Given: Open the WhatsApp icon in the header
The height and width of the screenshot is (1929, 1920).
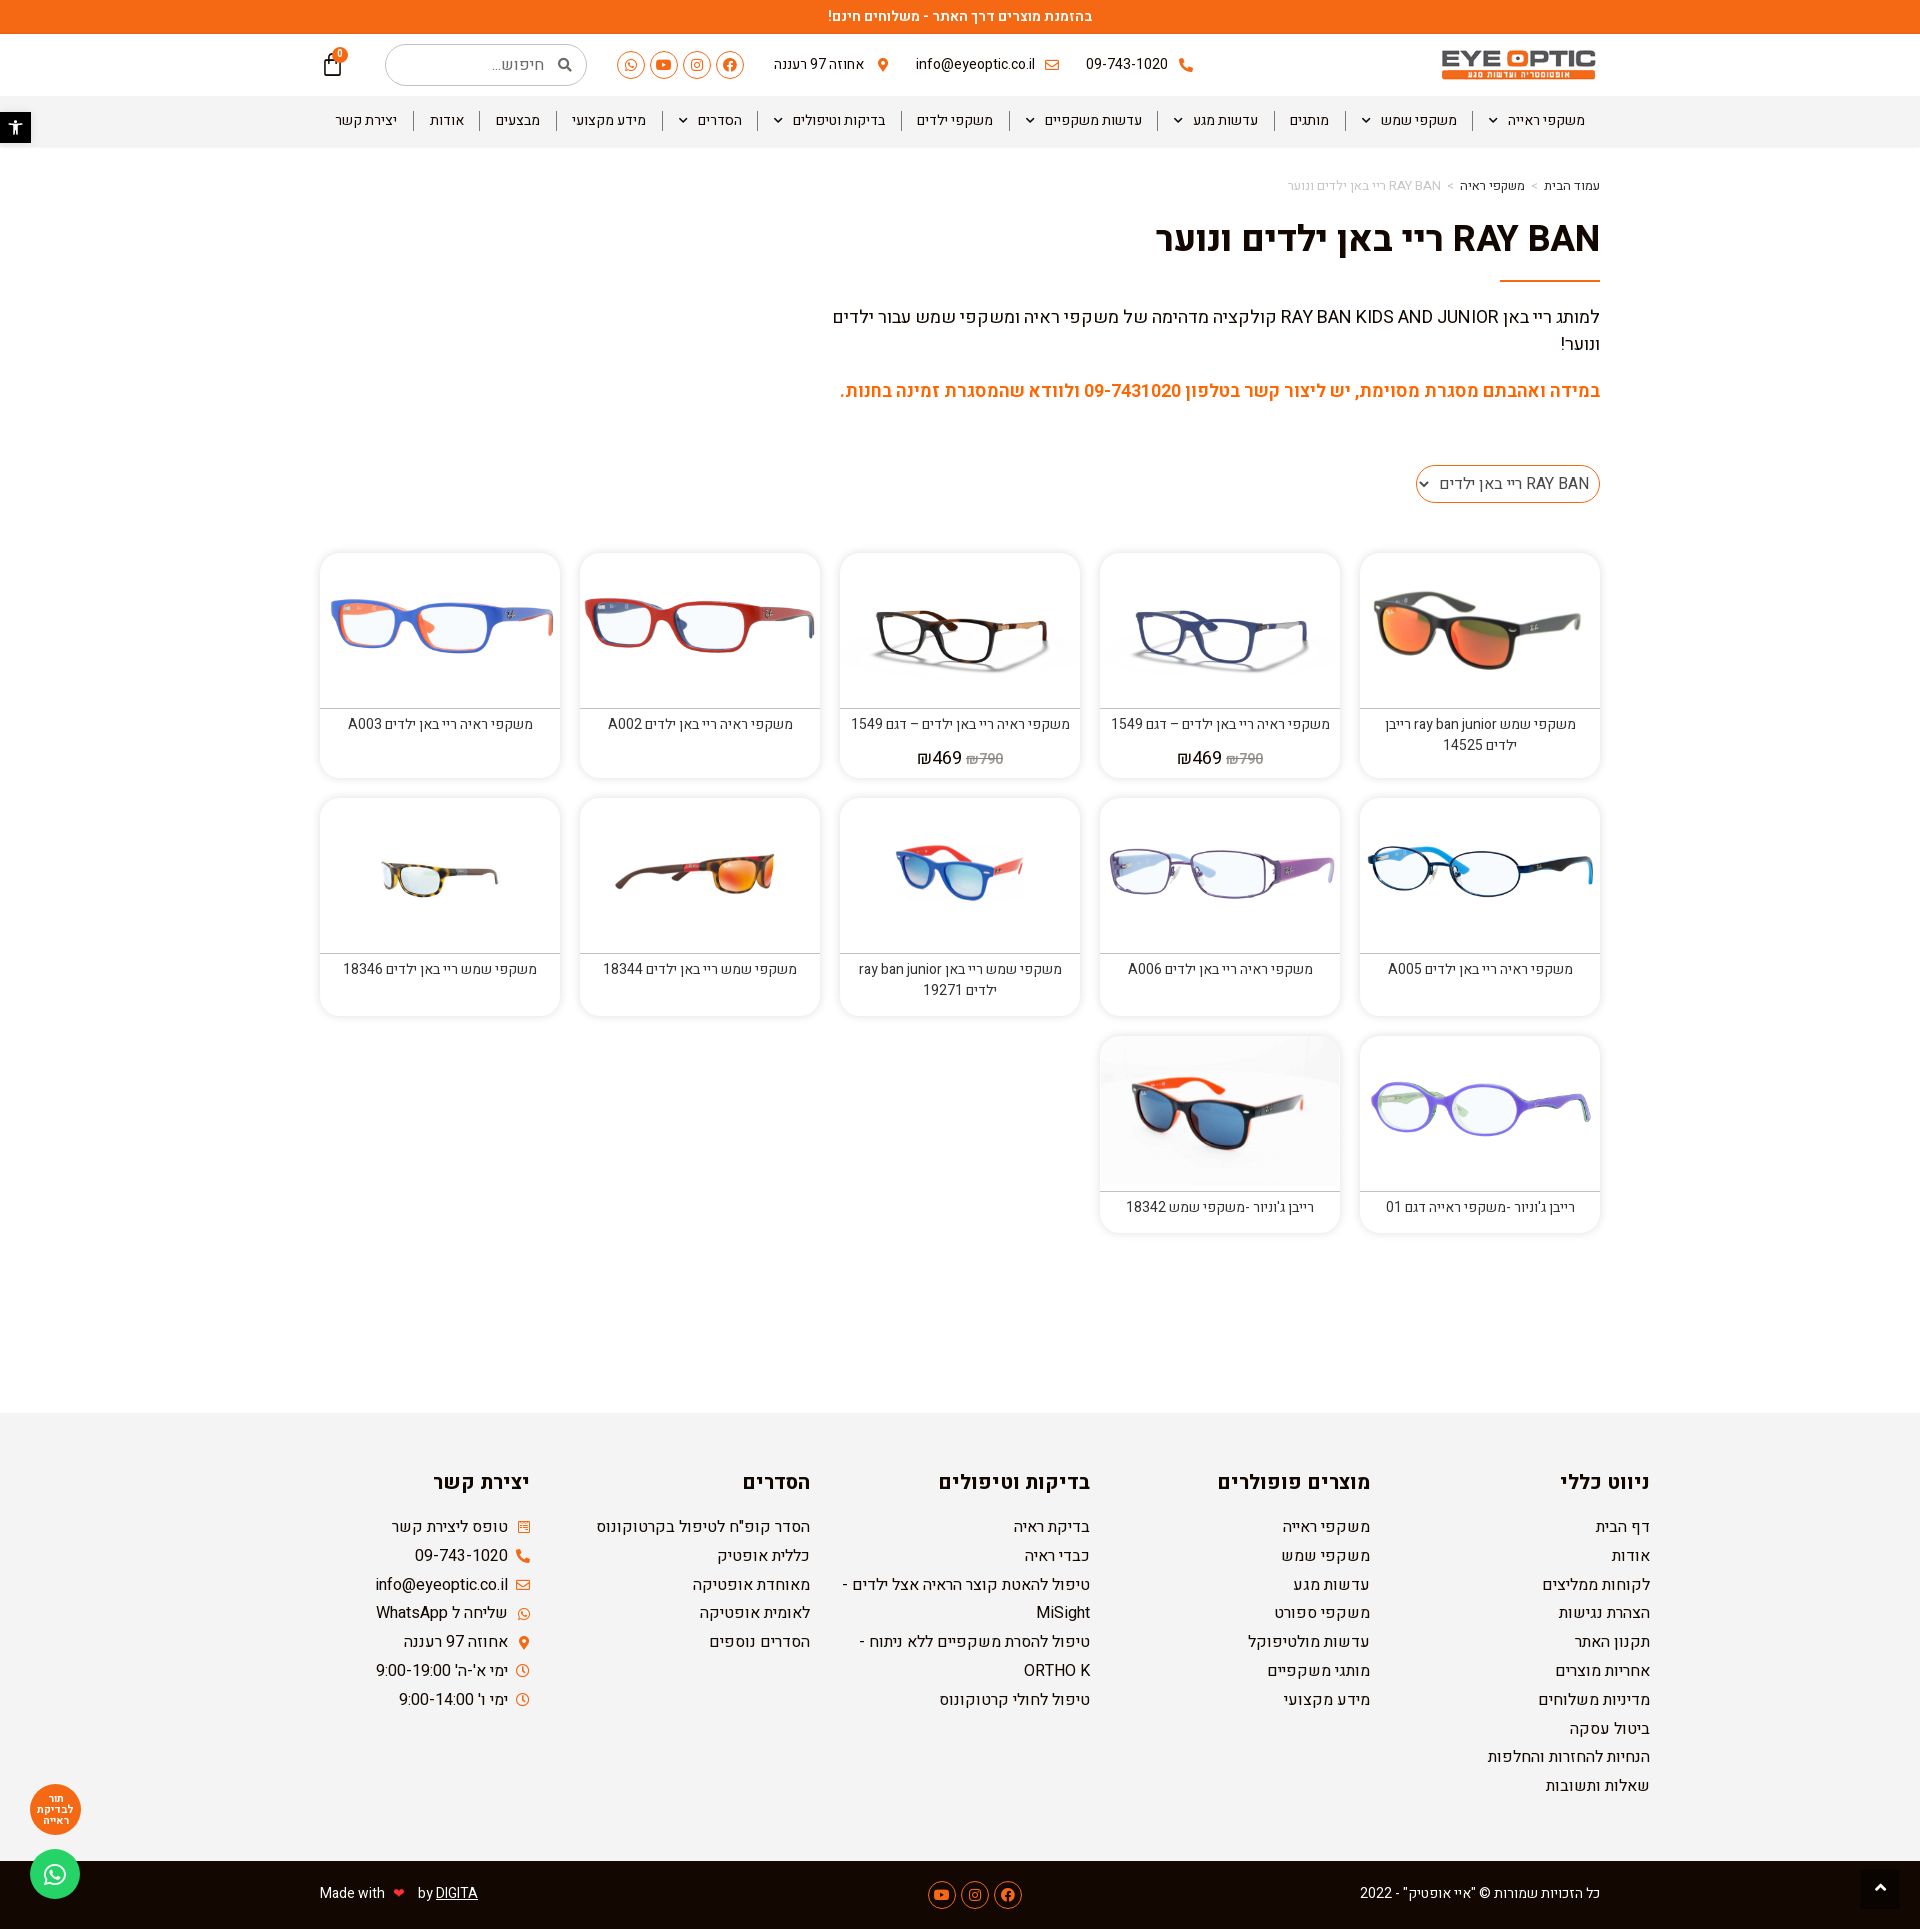Looking at the screenshot, I should 631,65.
